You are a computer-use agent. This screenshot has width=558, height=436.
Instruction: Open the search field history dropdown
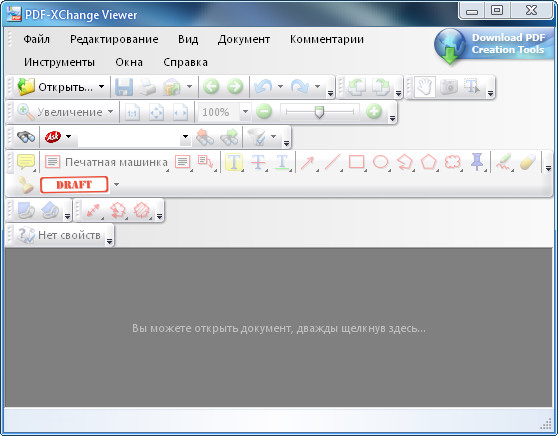pos(185,137)
